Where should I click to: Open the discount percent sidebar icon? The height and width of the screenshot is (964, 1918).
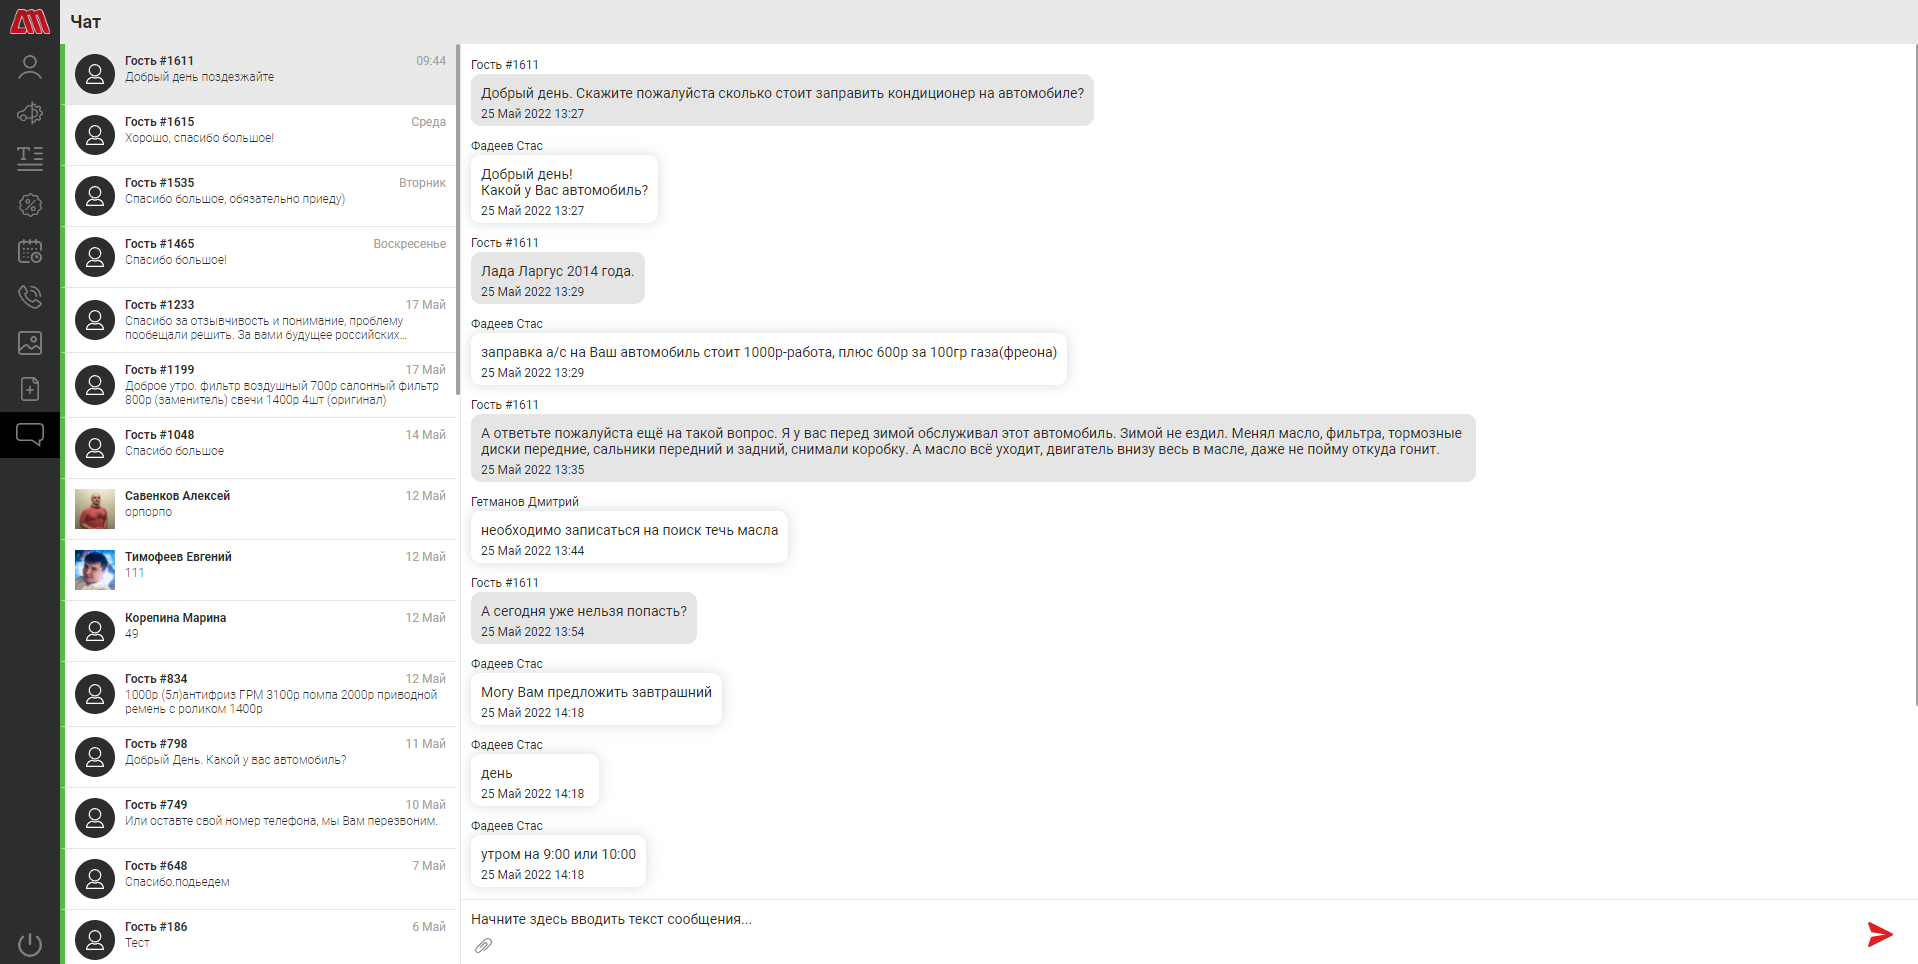coord(30,205)
